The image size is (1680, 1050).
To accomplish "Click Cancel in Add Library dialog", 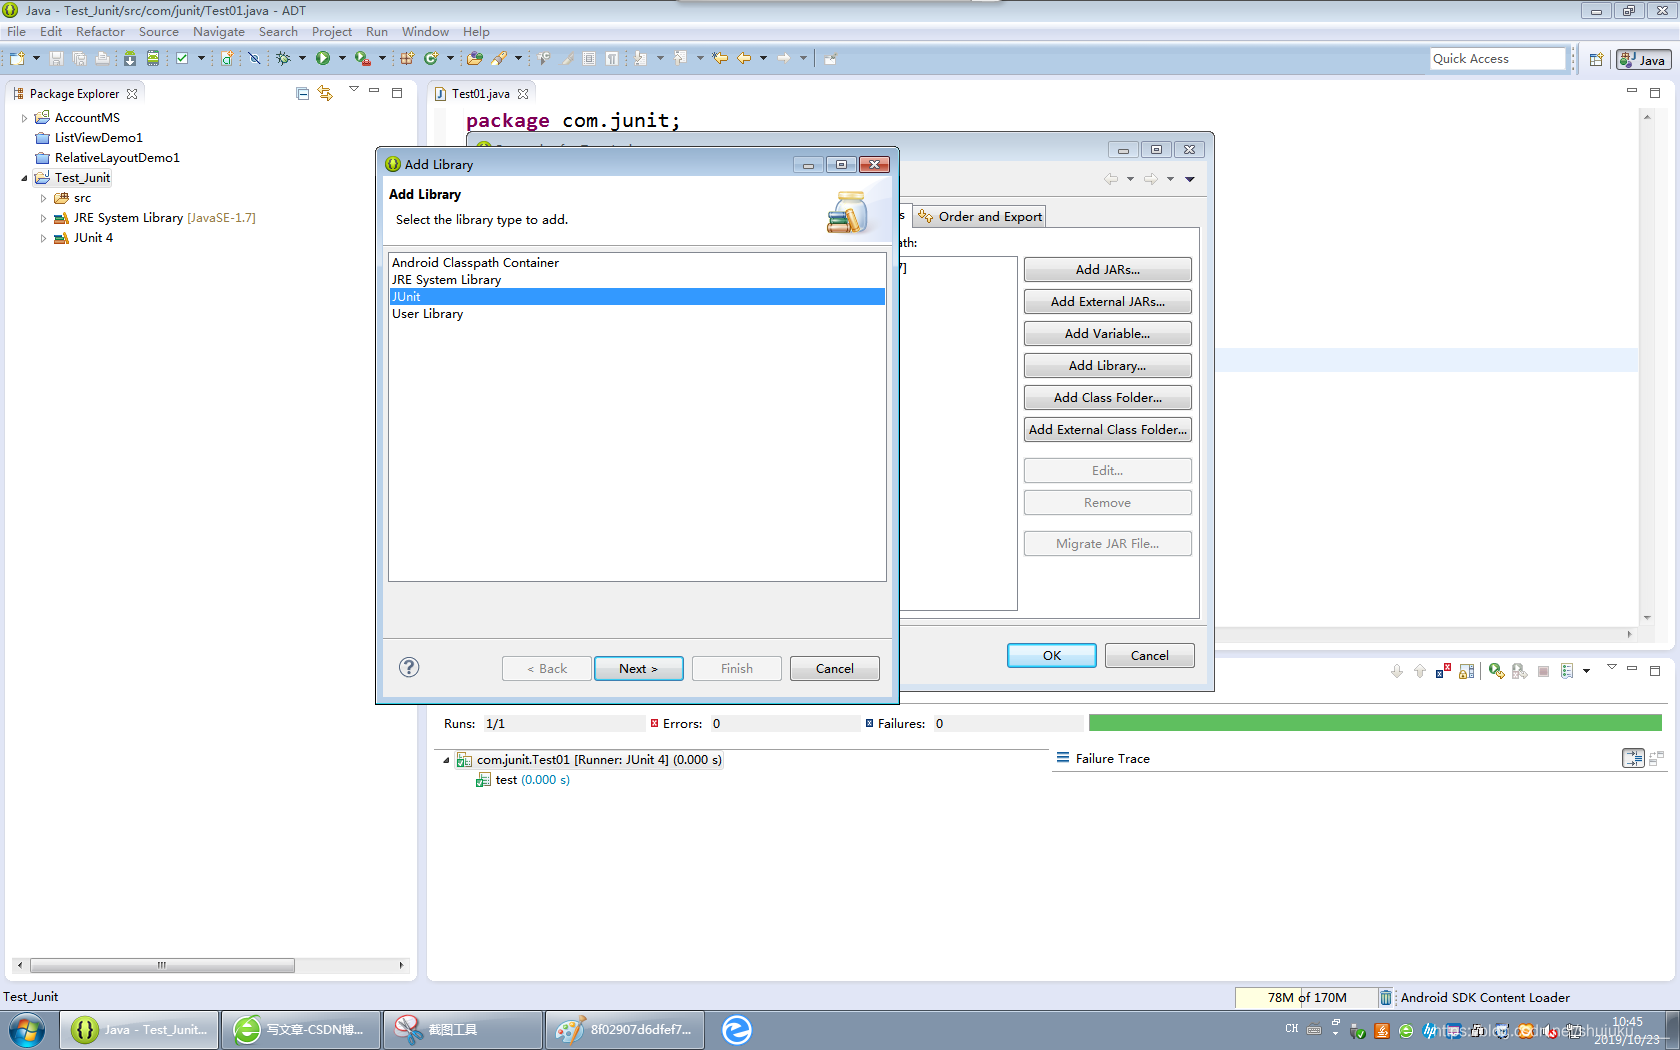I will [x=834, y=668].
